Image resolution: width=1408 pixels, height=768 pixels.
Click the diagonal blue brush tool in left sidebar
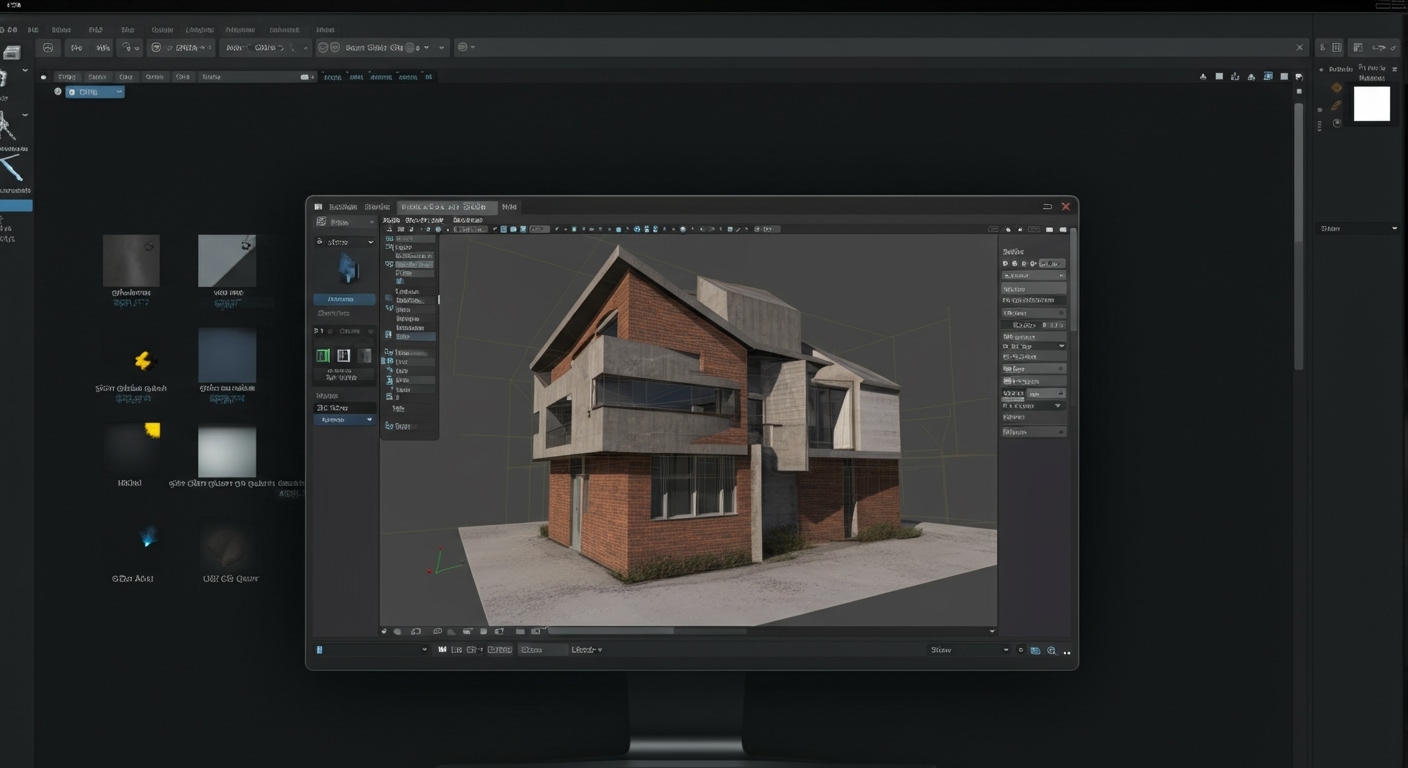pyautogui.click(x=11, y=166)
